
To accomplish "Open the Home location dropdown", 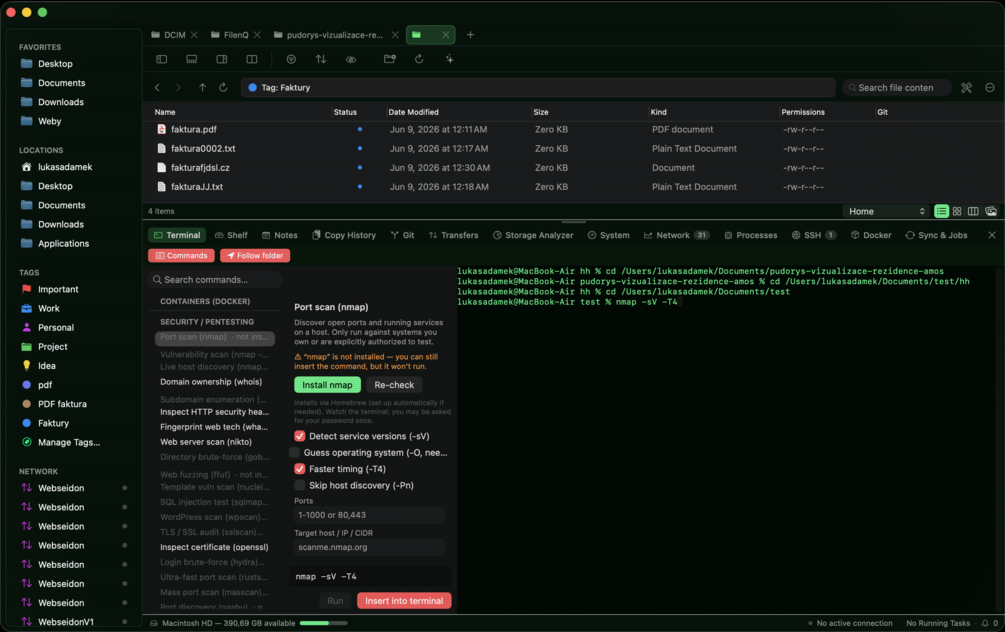I will pos(886,211).
